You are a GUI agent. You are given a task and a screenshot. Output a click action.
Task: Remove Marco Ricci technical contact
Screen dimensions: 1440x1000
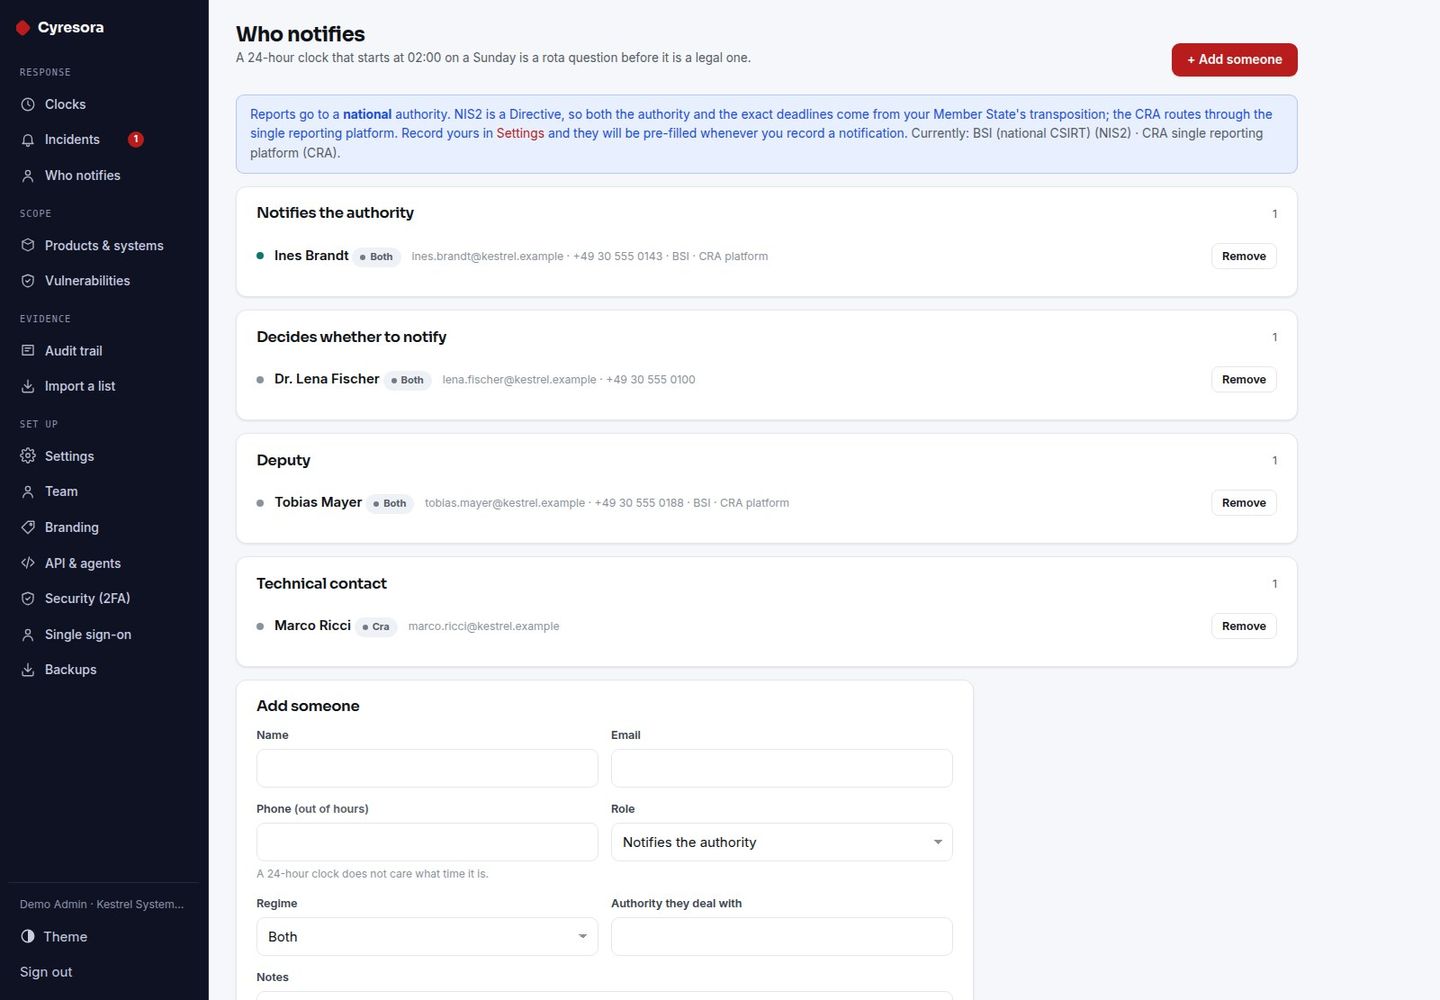click(1244, 626)
